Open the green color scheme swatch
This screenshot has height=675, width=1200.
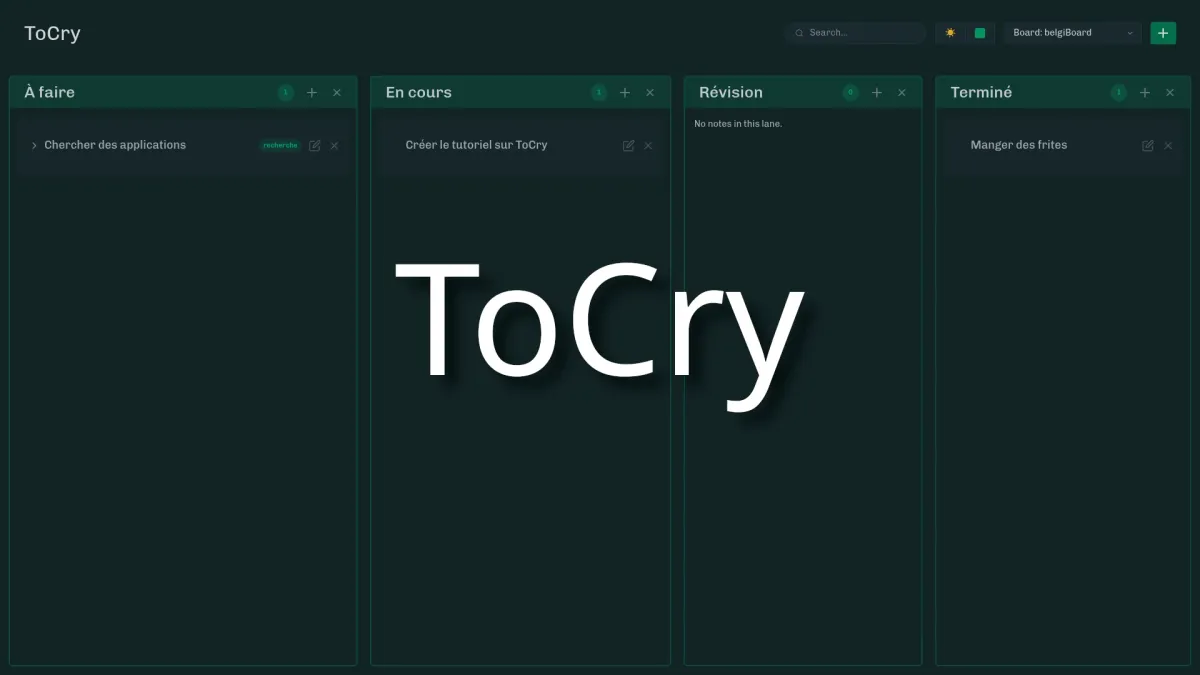click(980, 33)
